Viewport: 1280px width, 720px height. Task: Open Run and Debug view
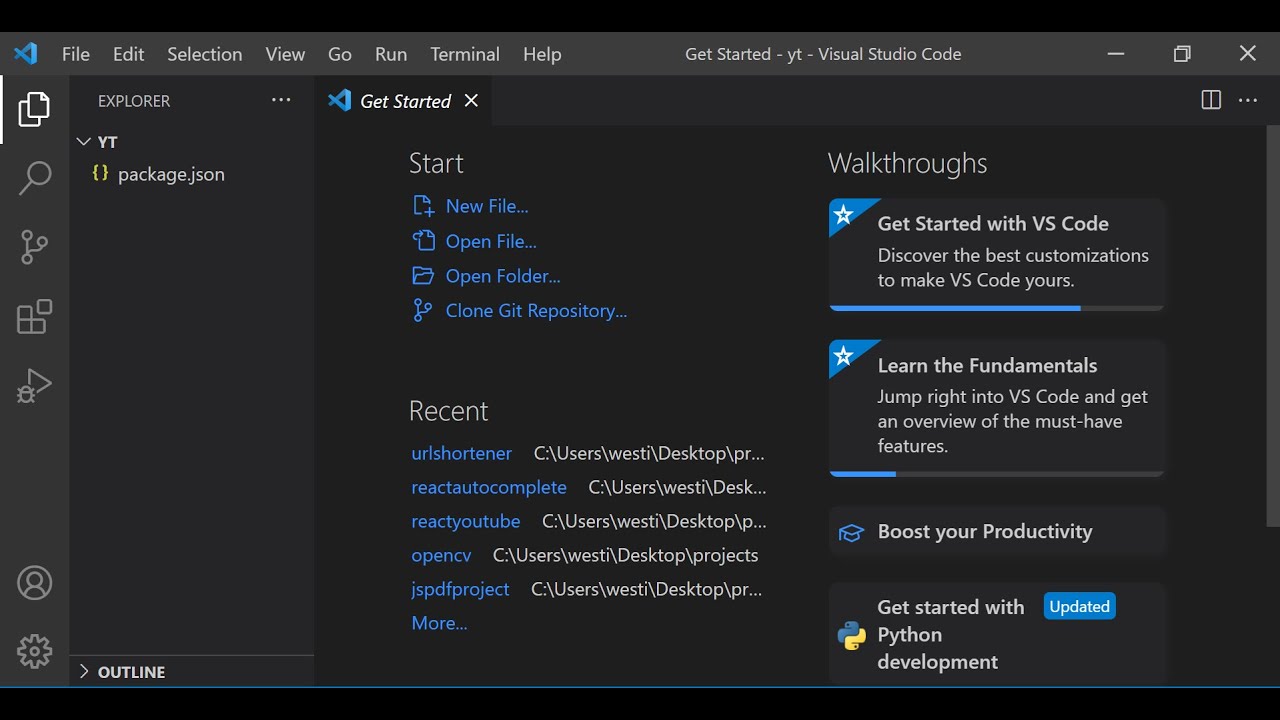(x=34, y=386)
